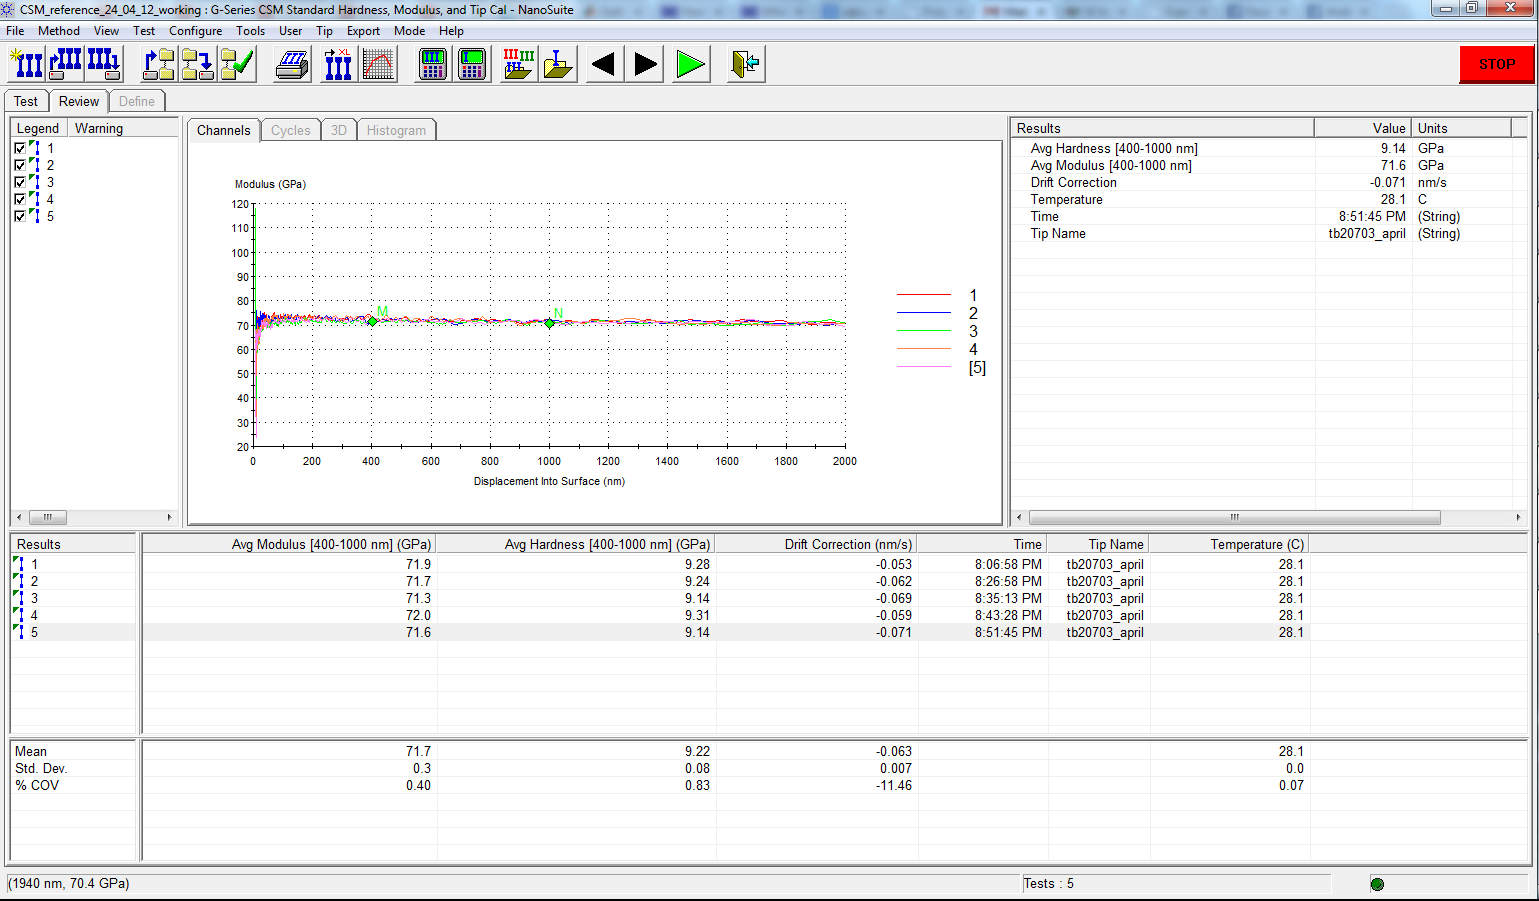The image size is (1539, 901).
Task: Disable test 5 legend checkbox
Action: click(x=20, y=216)
